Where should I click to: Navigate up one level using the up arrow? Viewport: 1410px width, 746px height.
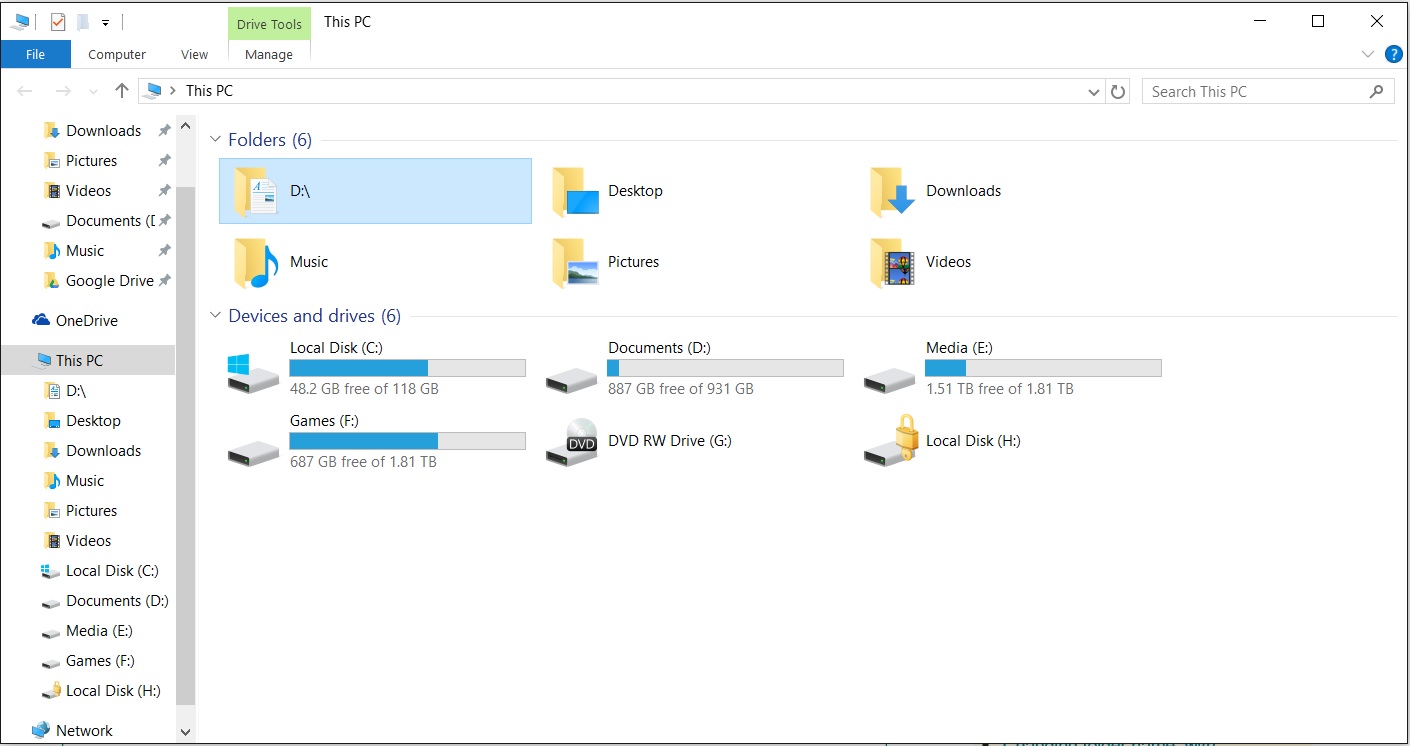pyautogui.click(x=121, y=90)
